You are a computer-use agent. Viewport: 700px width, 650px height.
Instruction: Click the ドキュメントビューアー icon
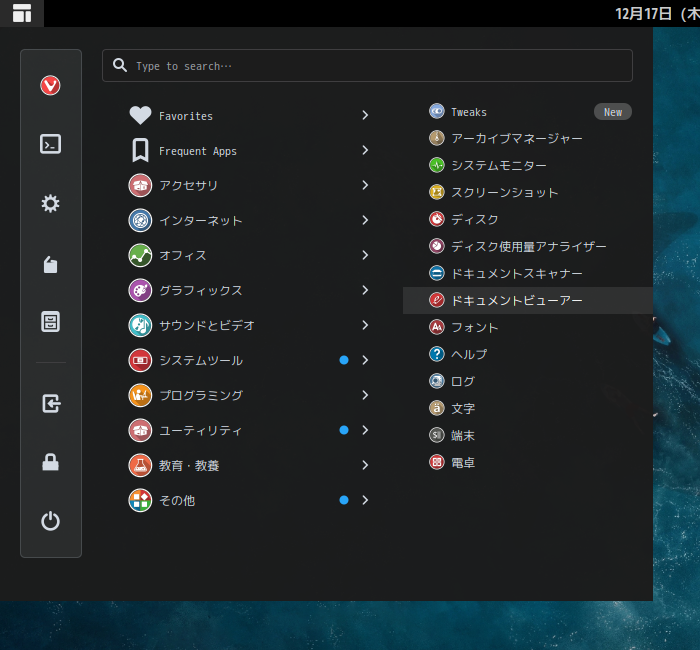[437, 300]
